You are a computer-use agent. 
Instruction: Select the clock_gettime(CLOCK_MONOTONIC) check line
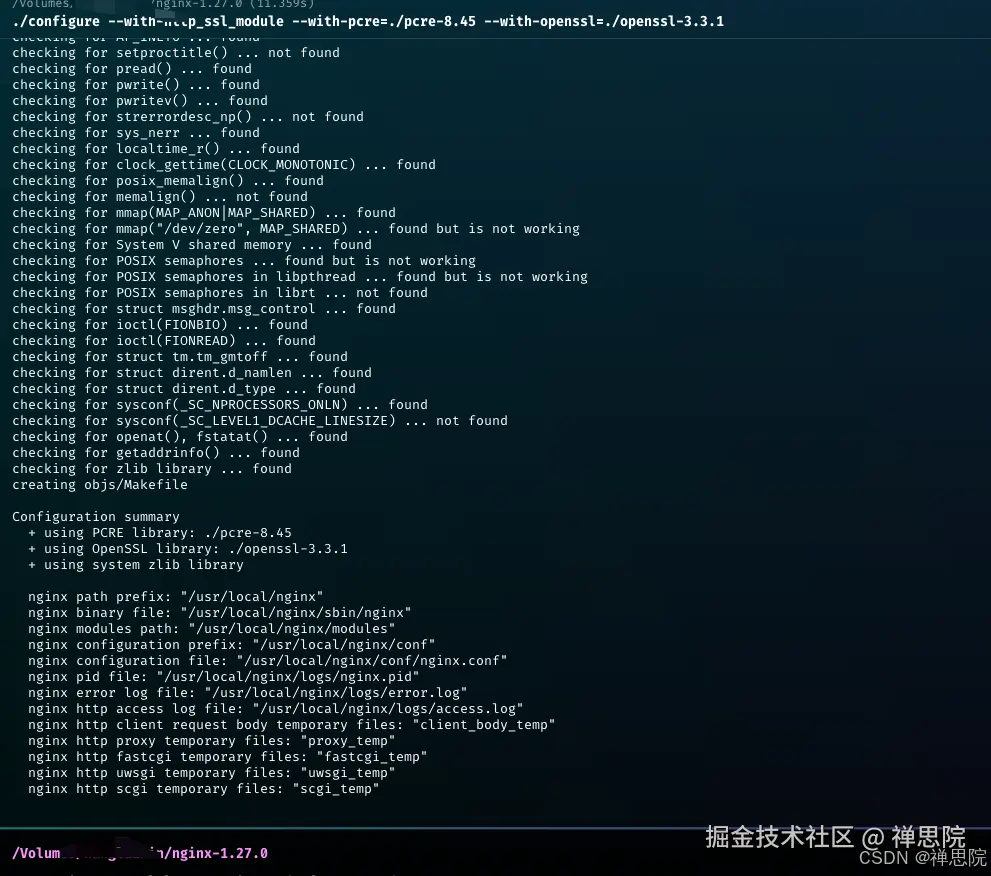point(224,164)
